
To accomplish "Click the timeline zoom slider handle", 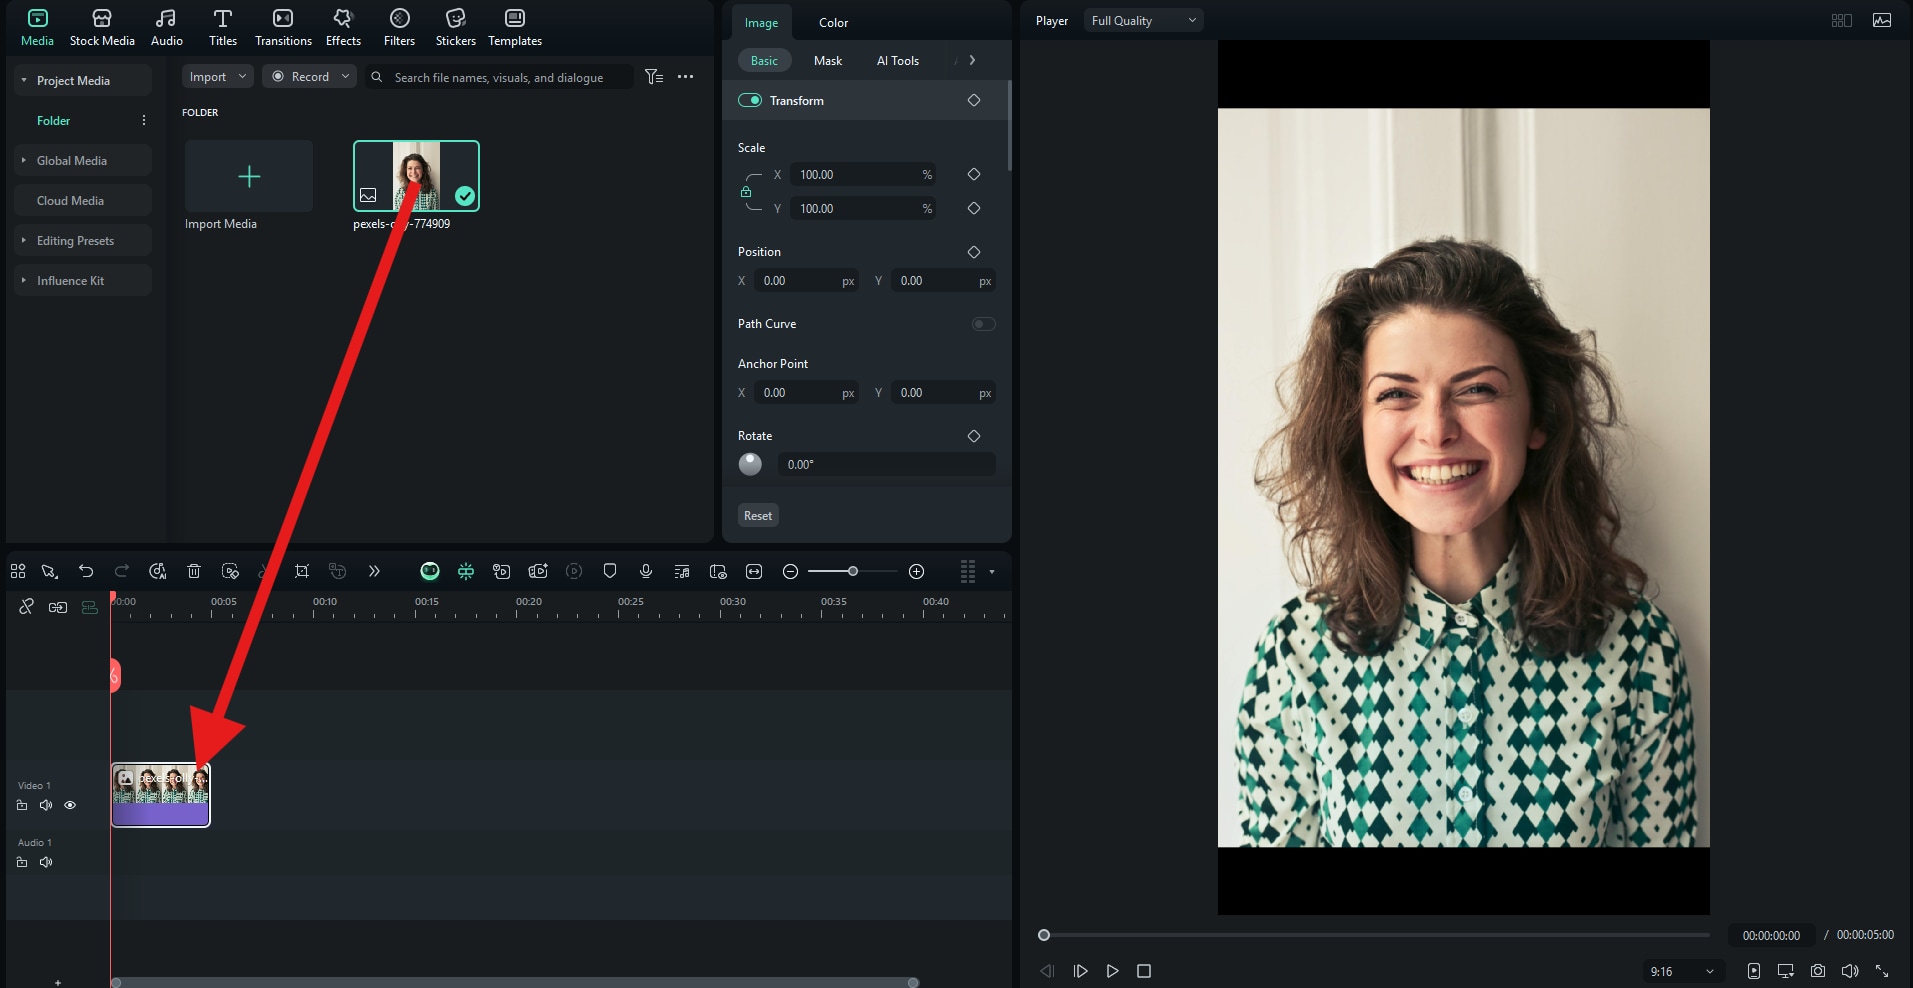I will pos(853,571).
